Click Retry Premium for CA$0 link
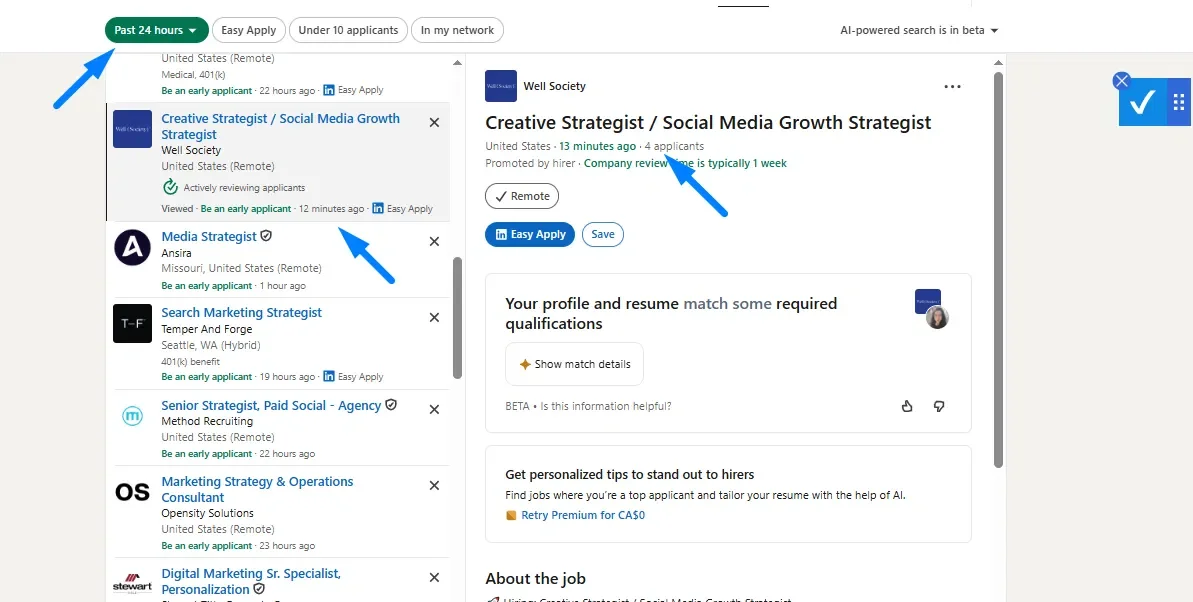Image resolution: width=1193 pixels, height=602 pixels. [x=583, y=515]
